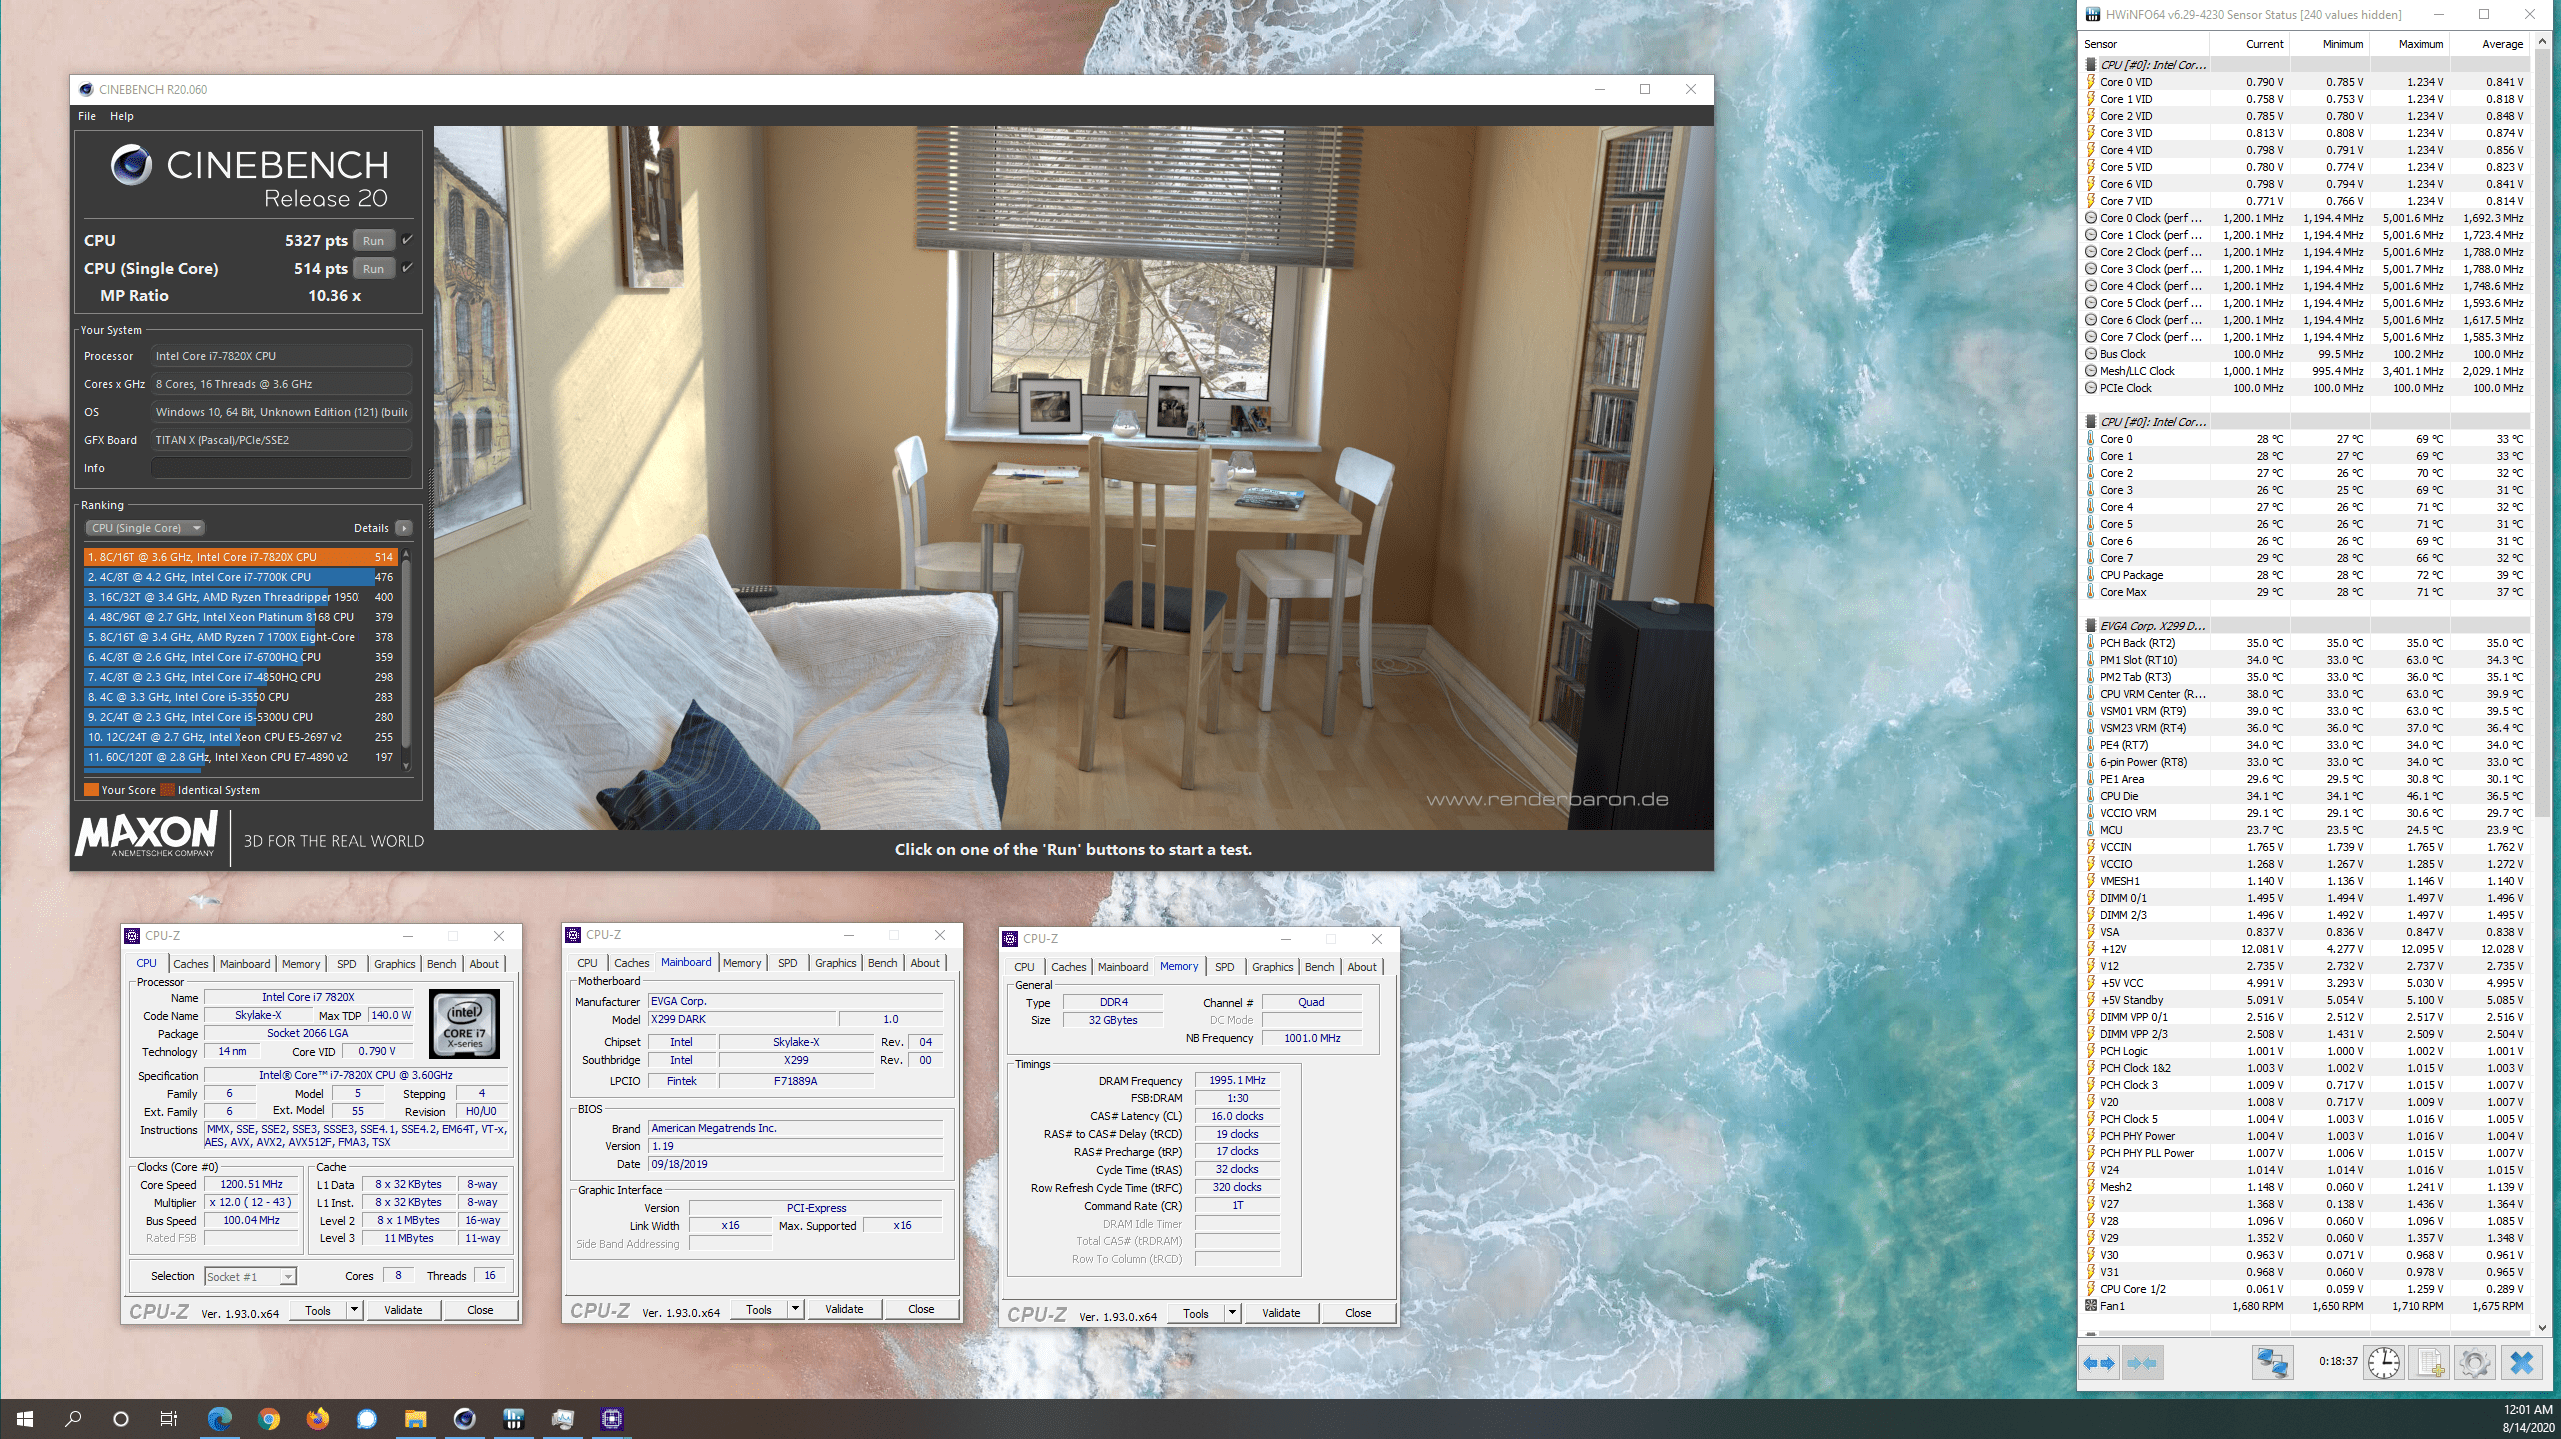
Task: Open Tools dropdown arrow in CPU-Z Mainboard window
Action: pos(795,1309)
